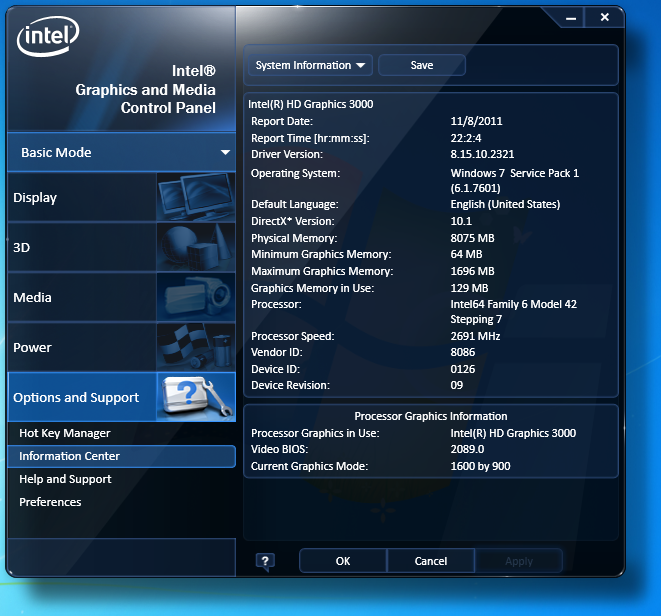Open Hot Key Manager
The width and height of the screenshot is (661, 616).
65,433
